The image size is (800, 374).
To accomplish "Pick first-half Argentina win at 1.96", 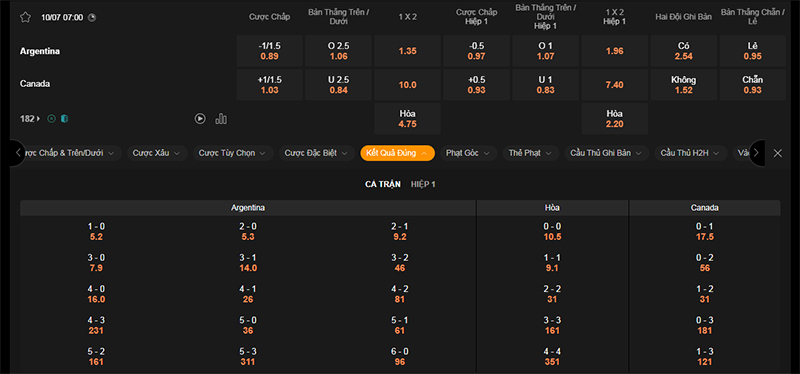I will point(614,51).
